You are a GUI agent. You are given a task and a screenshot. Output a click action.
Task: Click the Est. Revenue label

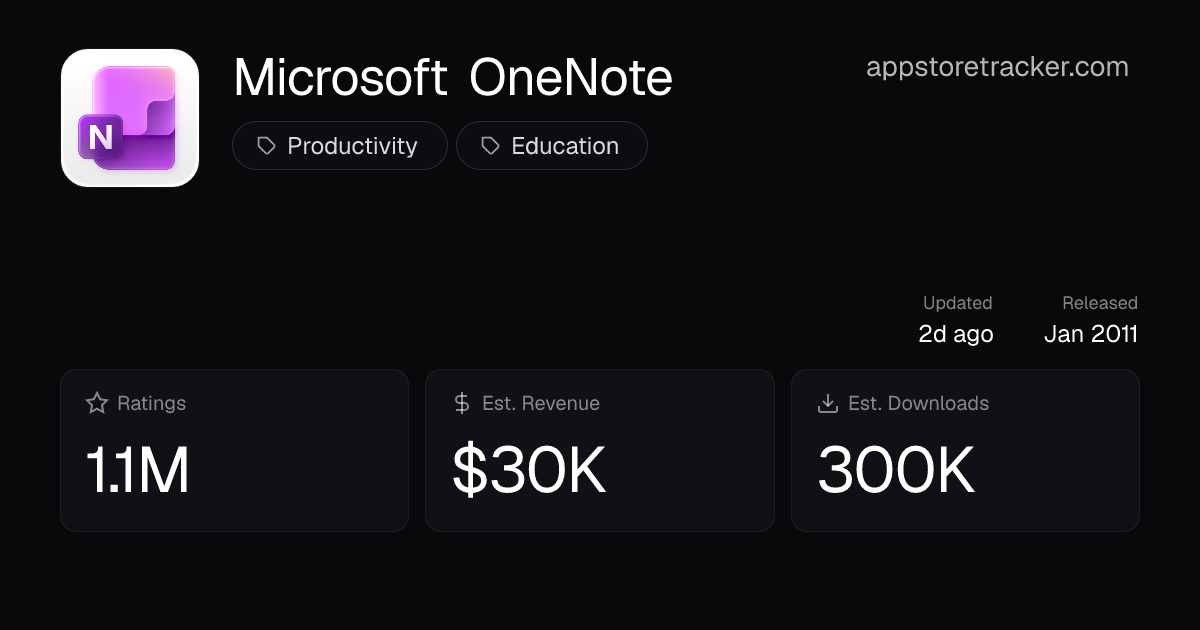(x=541, y=403)
